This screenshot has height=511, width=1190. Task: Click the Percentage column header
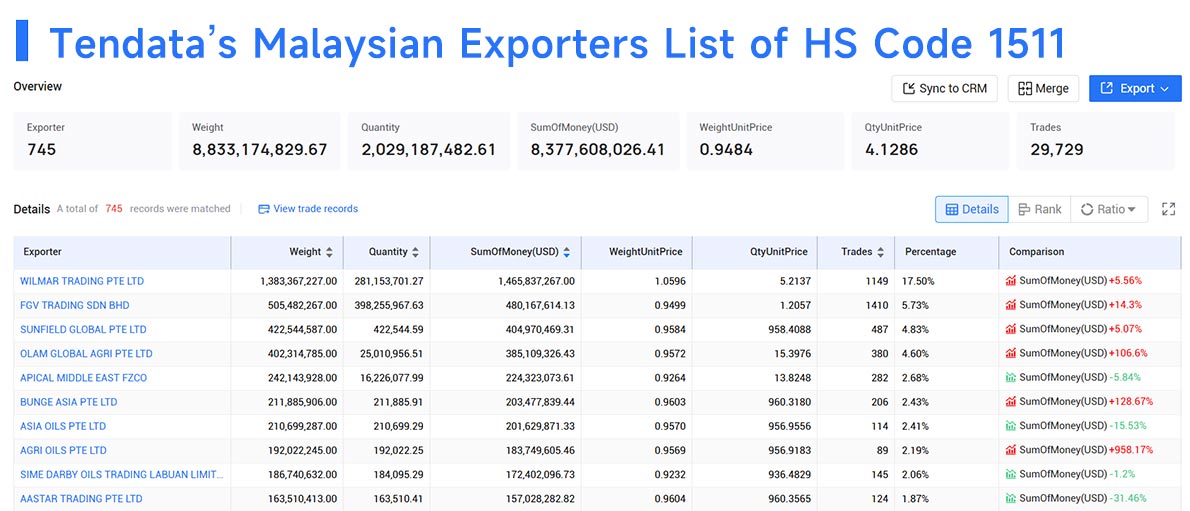(x=946, y=252)
